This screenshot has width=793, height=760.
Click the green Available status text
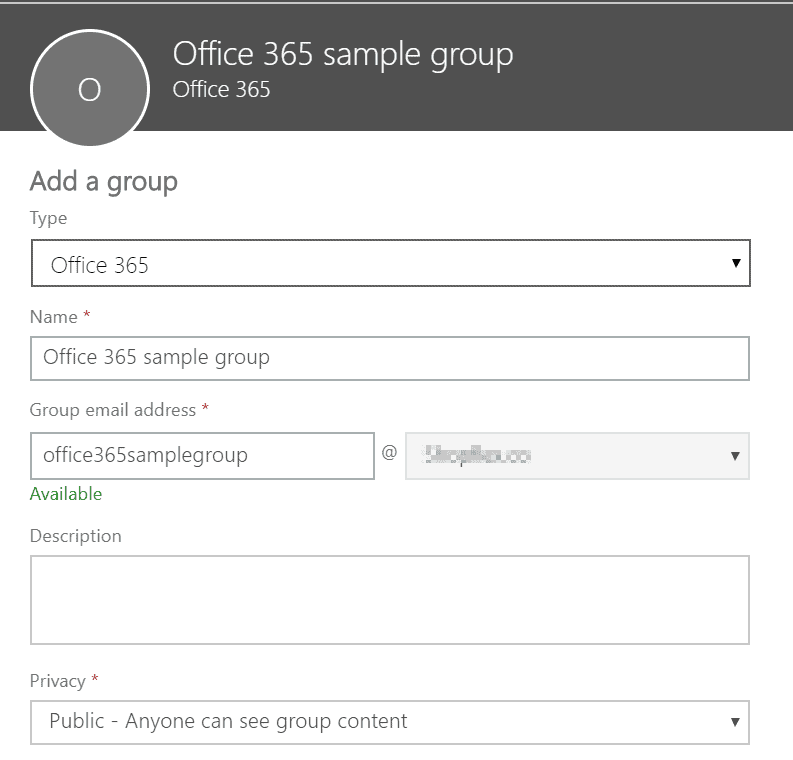click(x=66, y=494)
